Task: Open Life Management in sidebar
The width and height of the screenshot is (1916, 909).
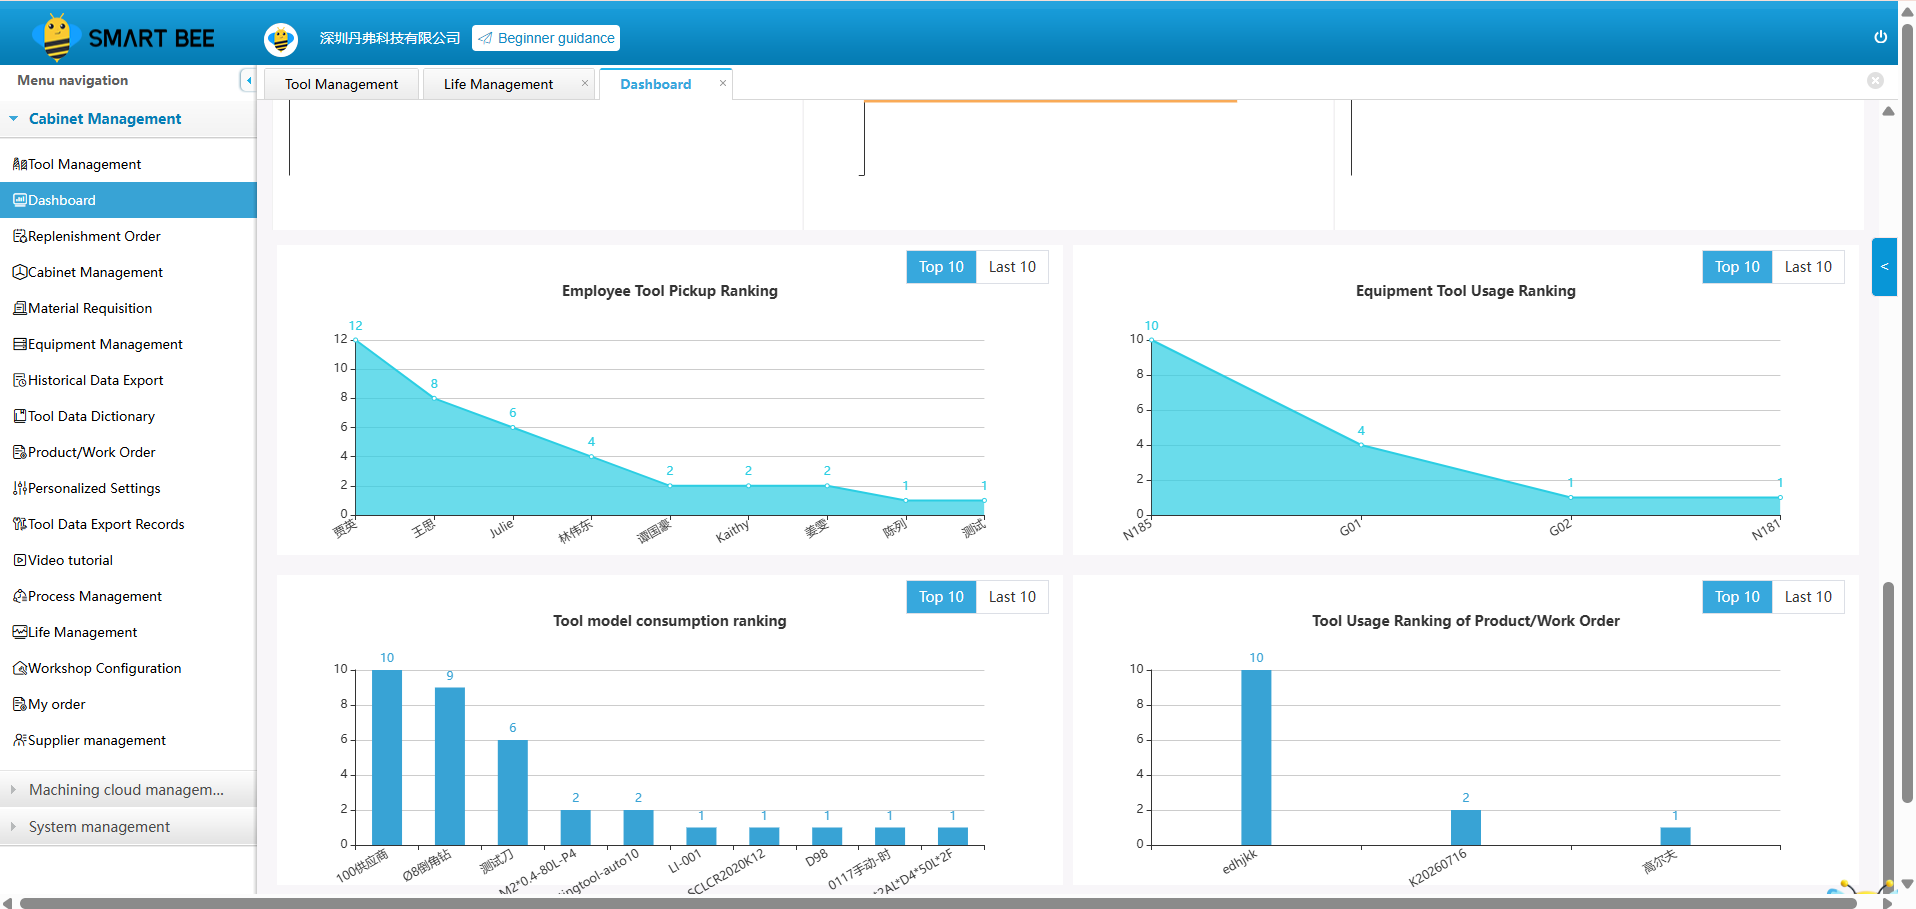Action: 128,632
